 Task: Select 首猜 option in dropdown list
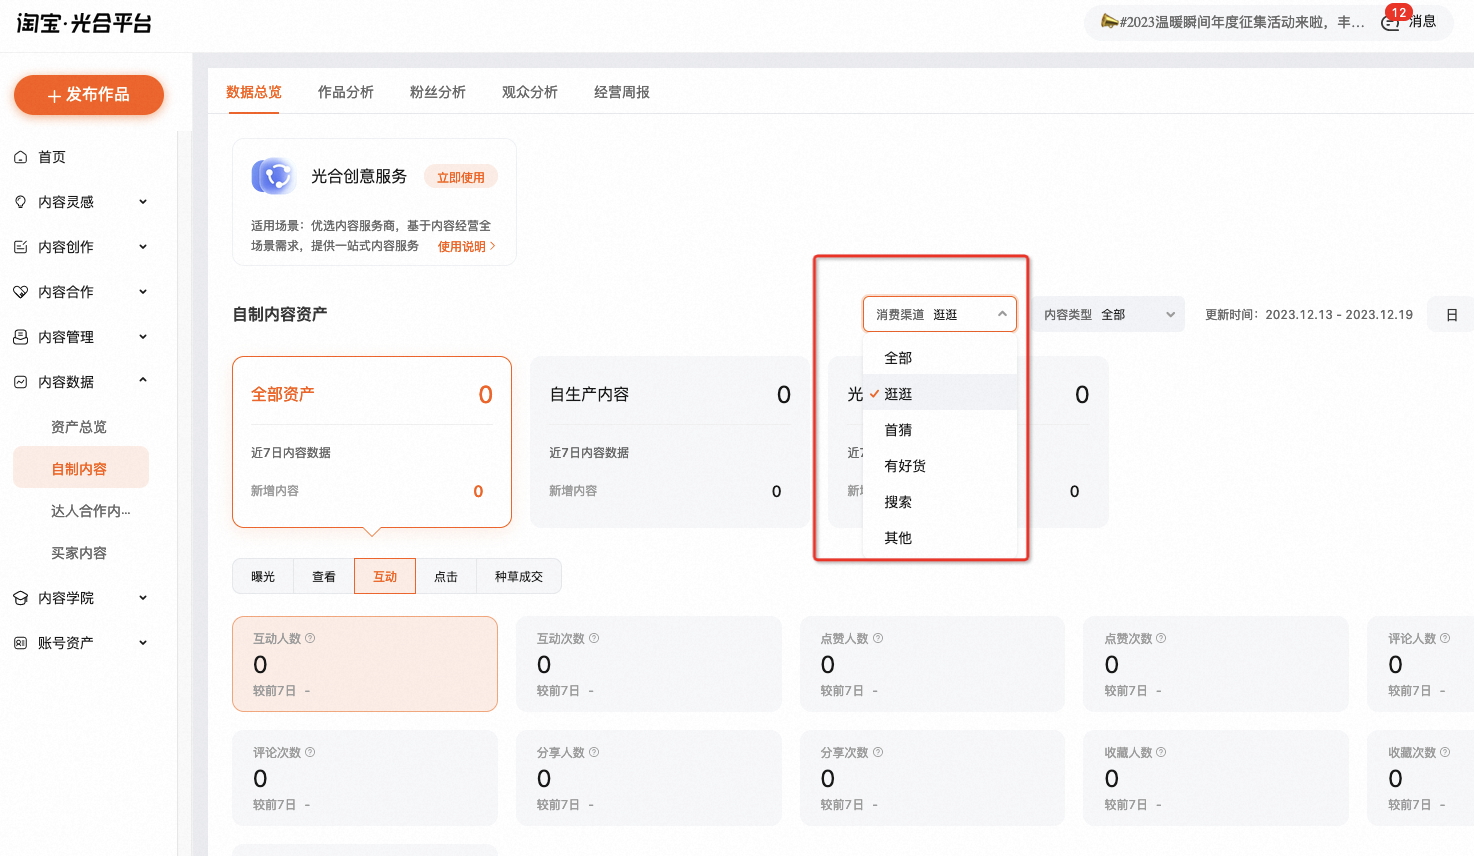[940, 430]
